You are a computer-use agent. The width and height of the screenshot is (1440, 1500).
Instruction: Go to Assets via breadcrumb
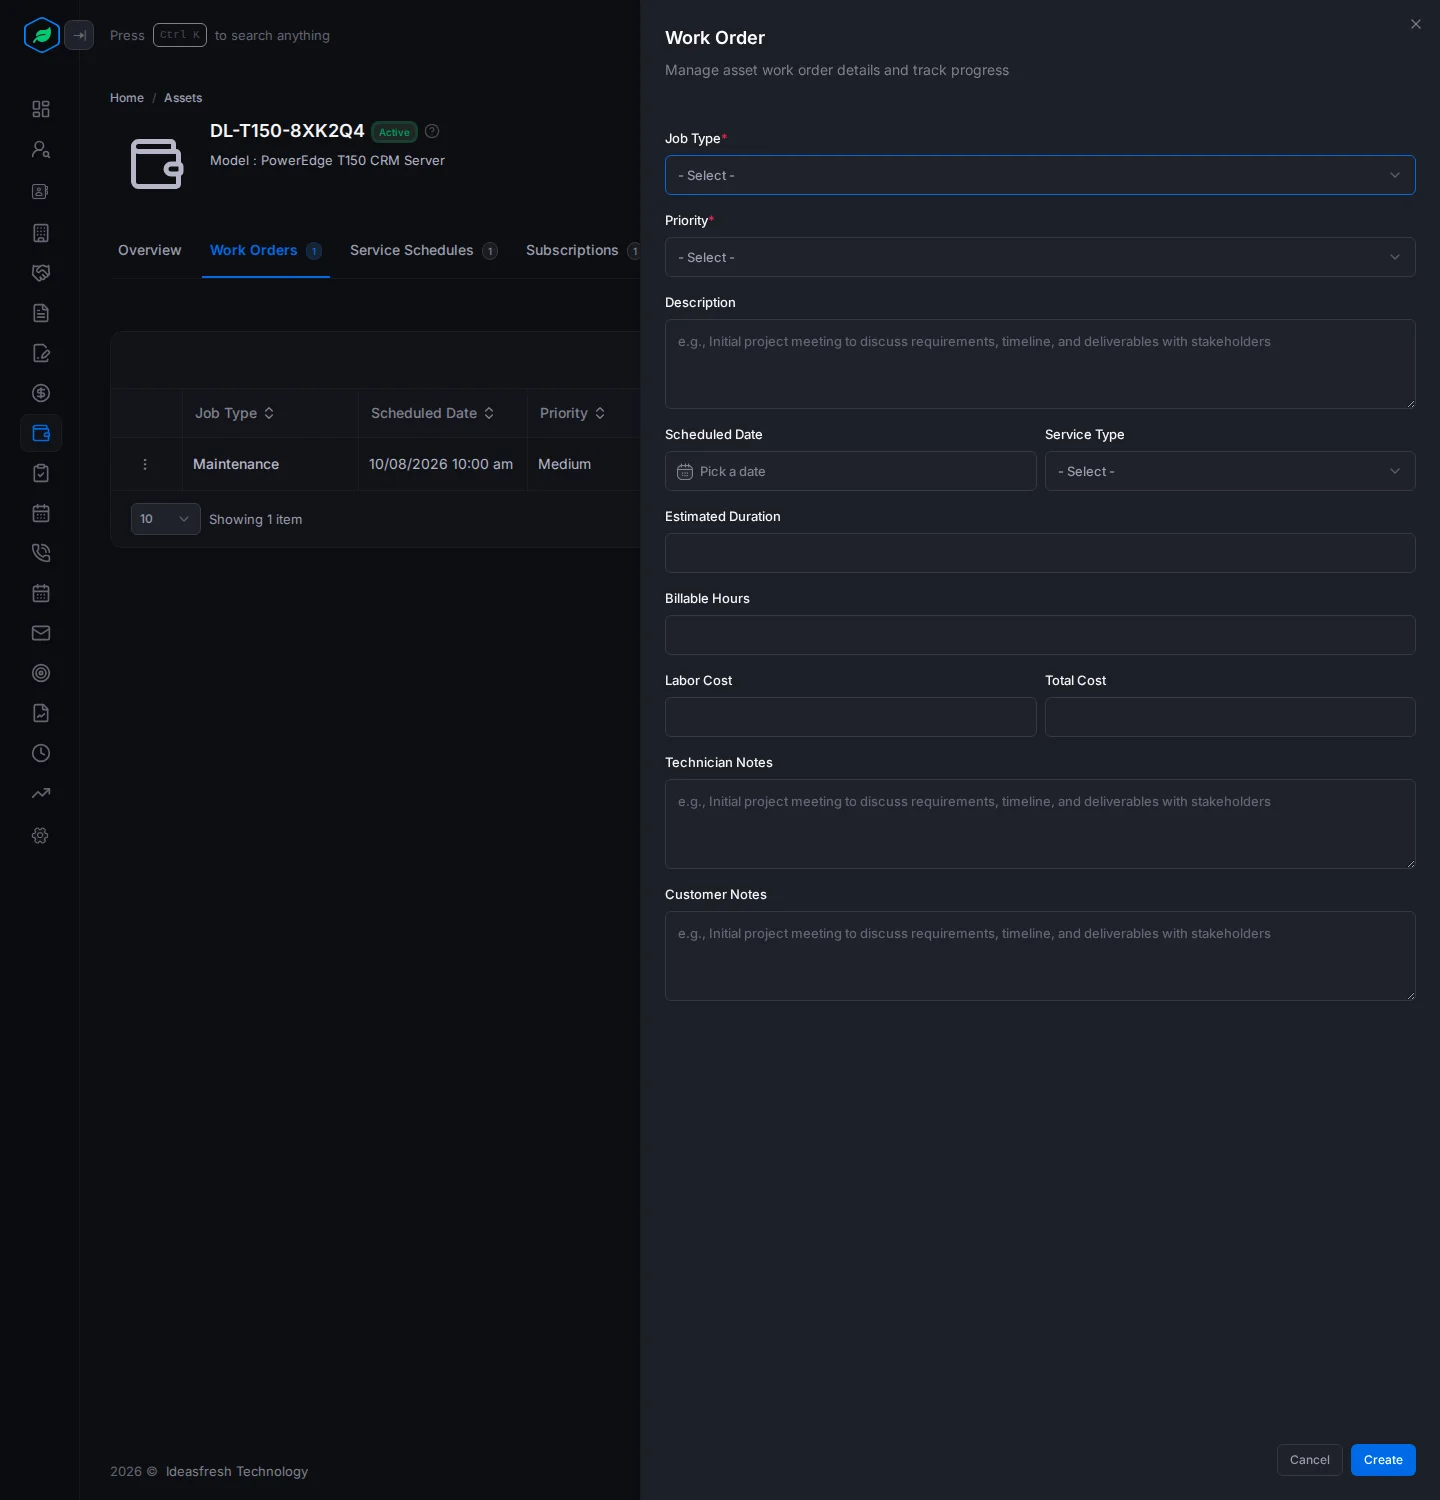183,98
